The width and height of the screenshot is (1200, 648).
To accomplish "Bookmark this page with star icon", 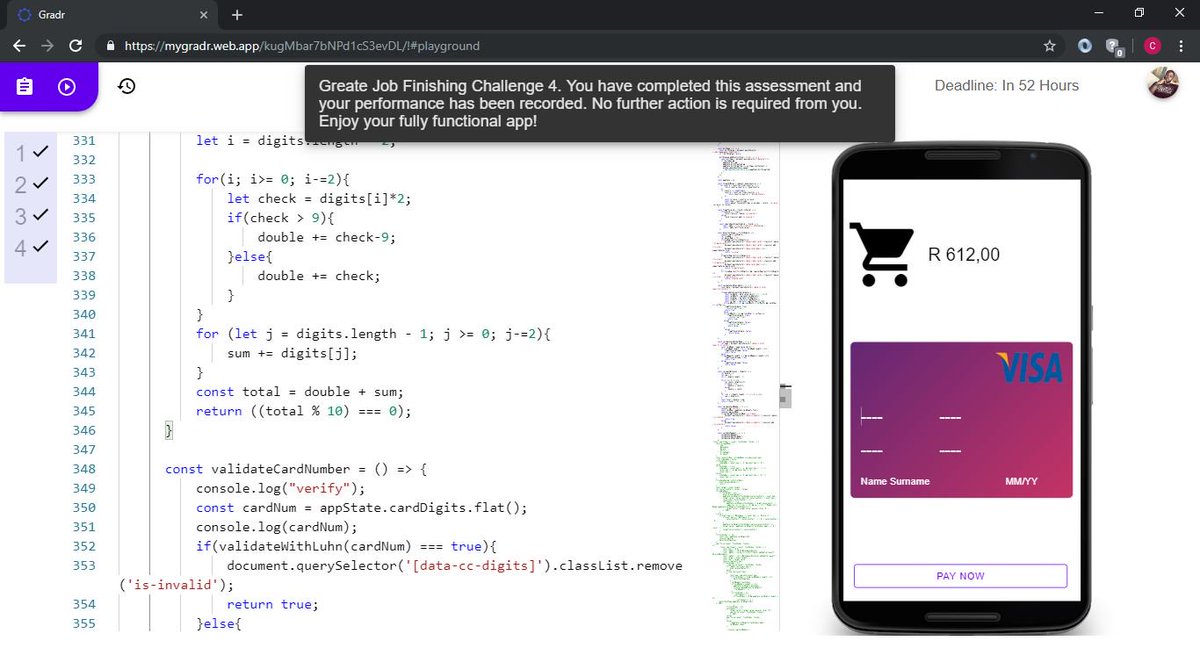I will click(1049, 46).
